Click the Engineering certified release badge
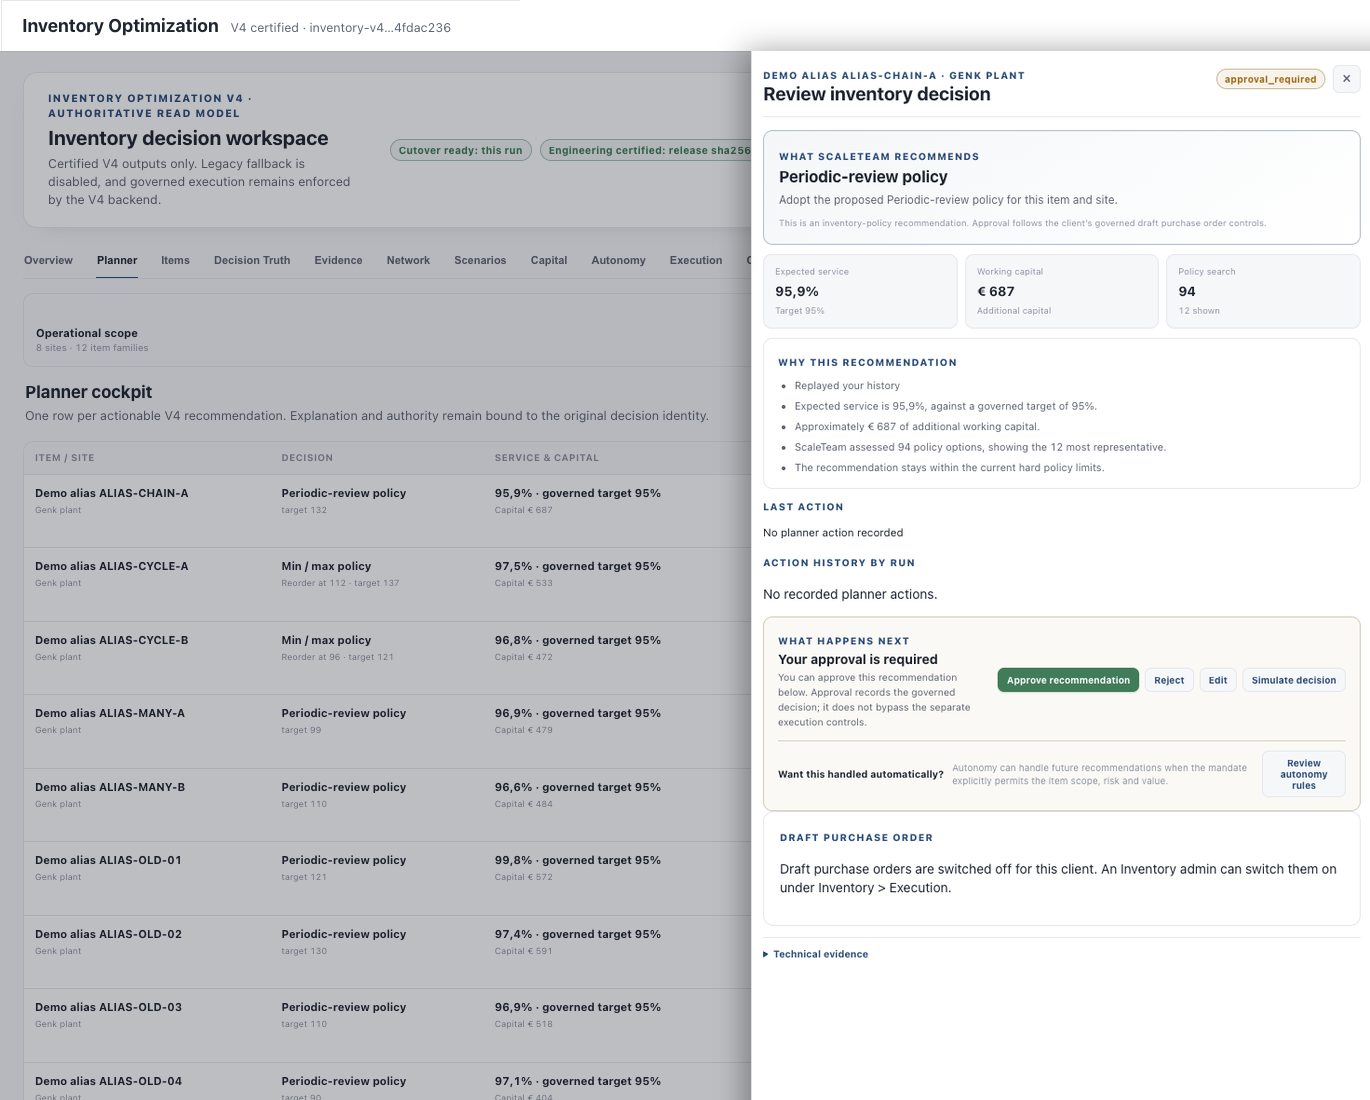 click(646, 150)
